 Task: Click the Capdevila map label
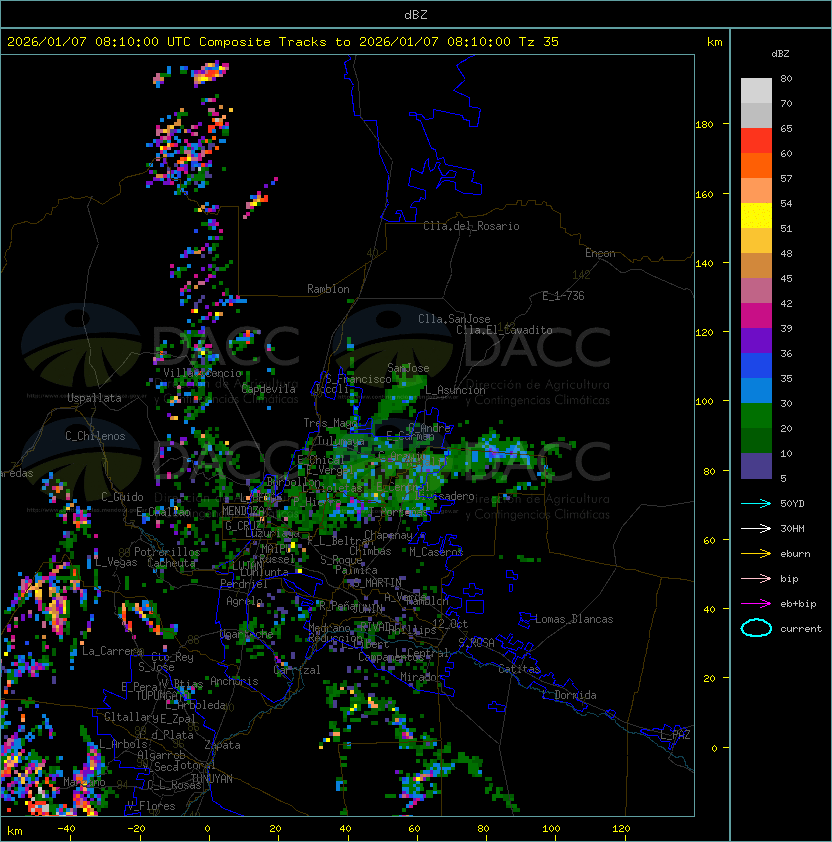point(269,389)
